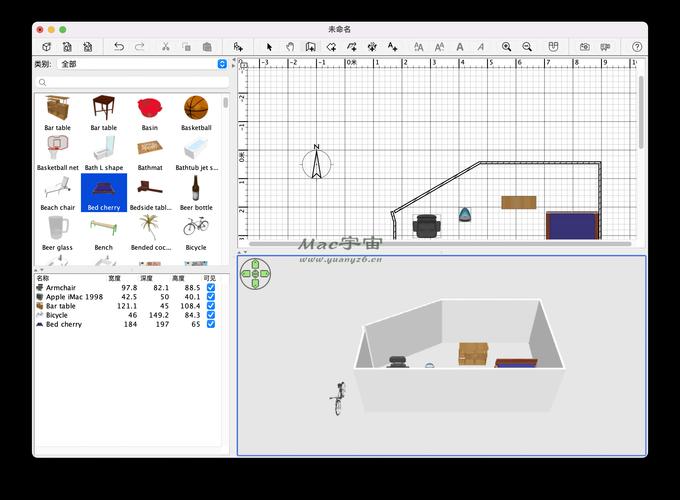The height and width of the screenshot is (500, 680).
Task: Pick the Add text tool
Action: pos(392,47)
